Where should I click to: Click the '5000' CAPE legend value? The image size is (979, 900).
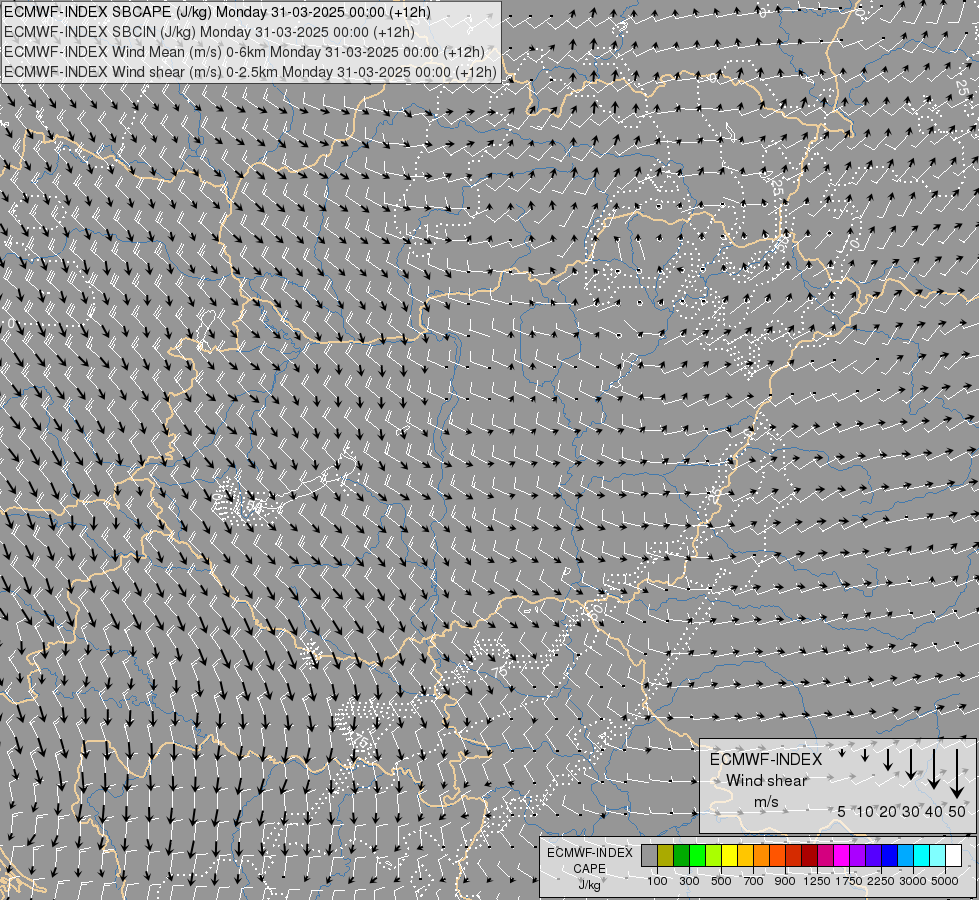tap(945, 881)
